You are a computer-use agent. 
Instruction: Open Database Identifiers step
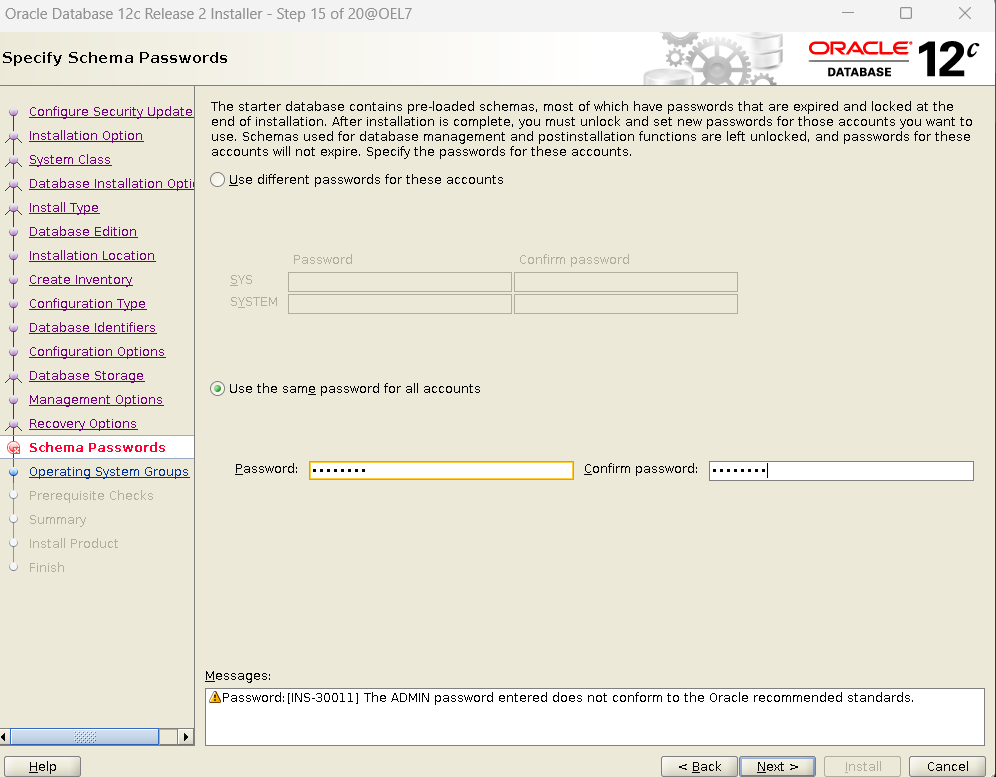(x=93, y=328)
